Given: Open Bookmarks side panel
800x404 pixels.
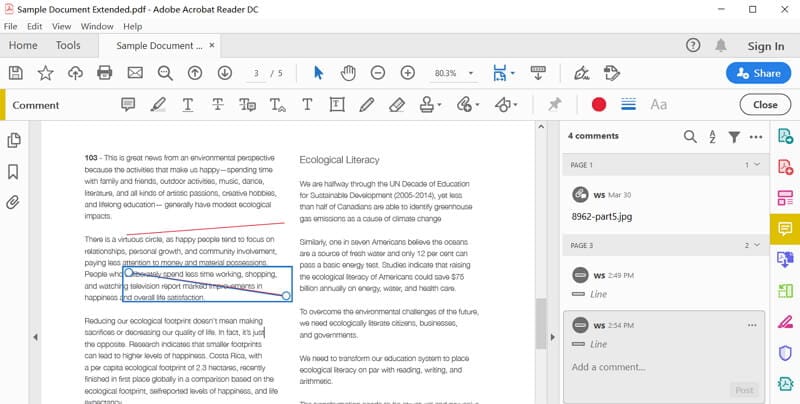Looking at the screenshot, I should click(x=13, y=171).
